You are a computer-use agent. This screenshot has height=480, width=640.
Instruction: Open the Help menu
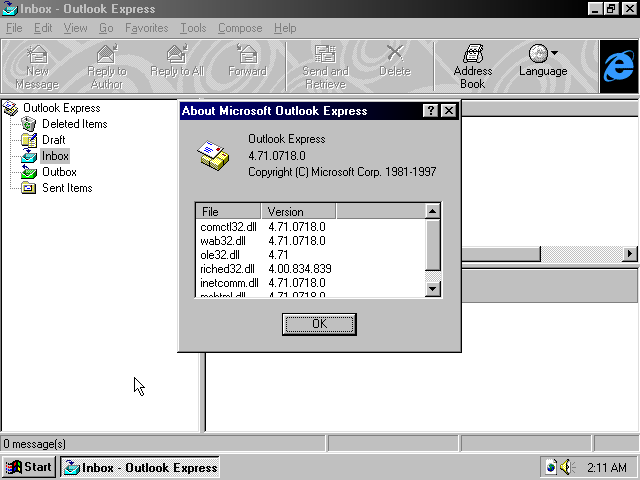(285, 28)
